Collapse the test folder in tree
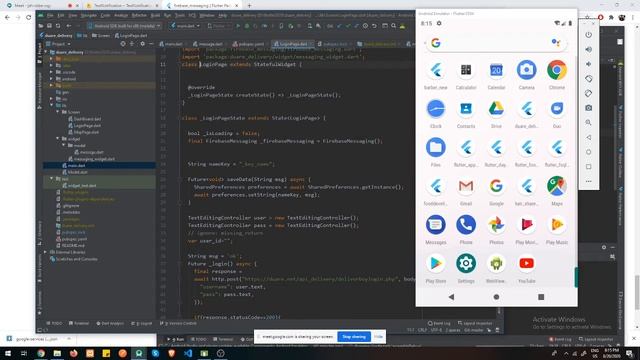 (x=52, y=179)
